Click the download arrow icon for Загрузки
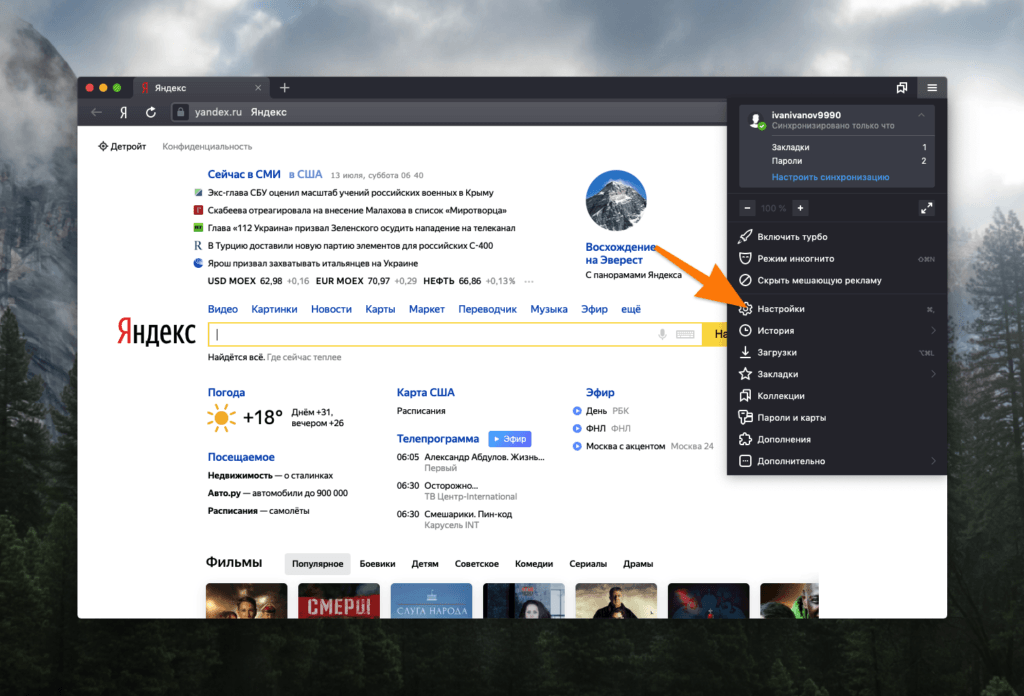The width and height of the screenshot is (1024, 696). coord(745,352)
